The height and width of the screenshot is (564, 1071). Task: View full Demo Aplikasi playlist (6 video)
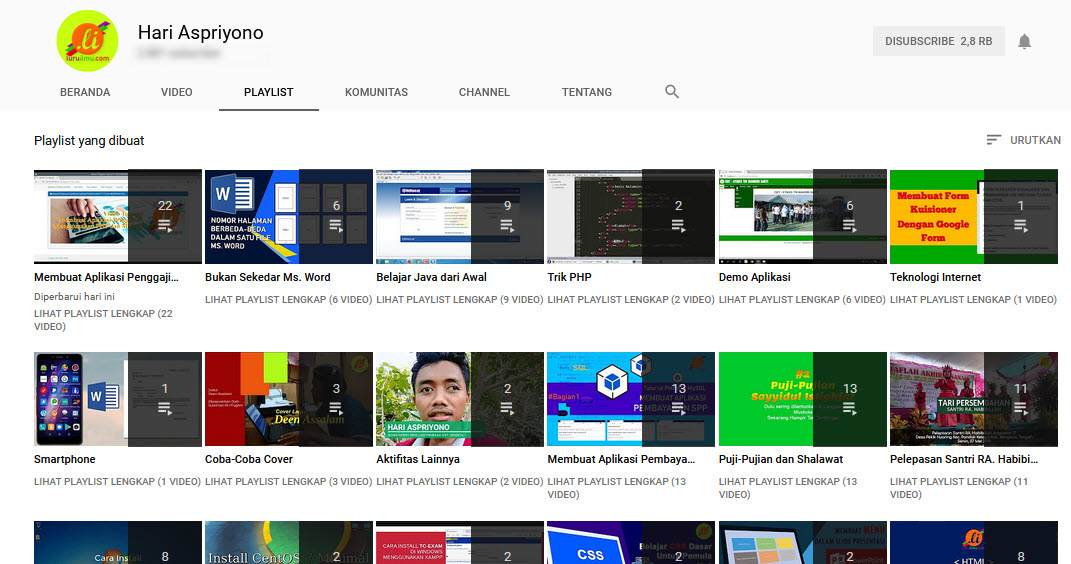(802, 299)
